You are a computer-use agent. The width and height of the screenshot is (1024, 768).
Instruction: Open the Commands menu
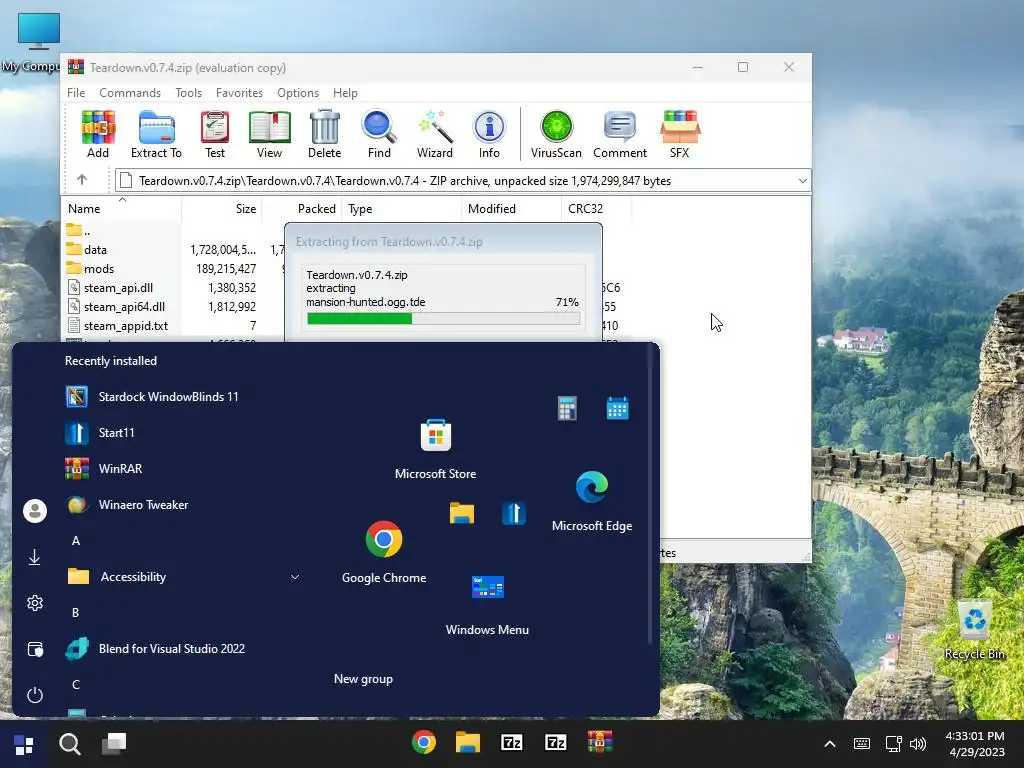coord(130,93)
